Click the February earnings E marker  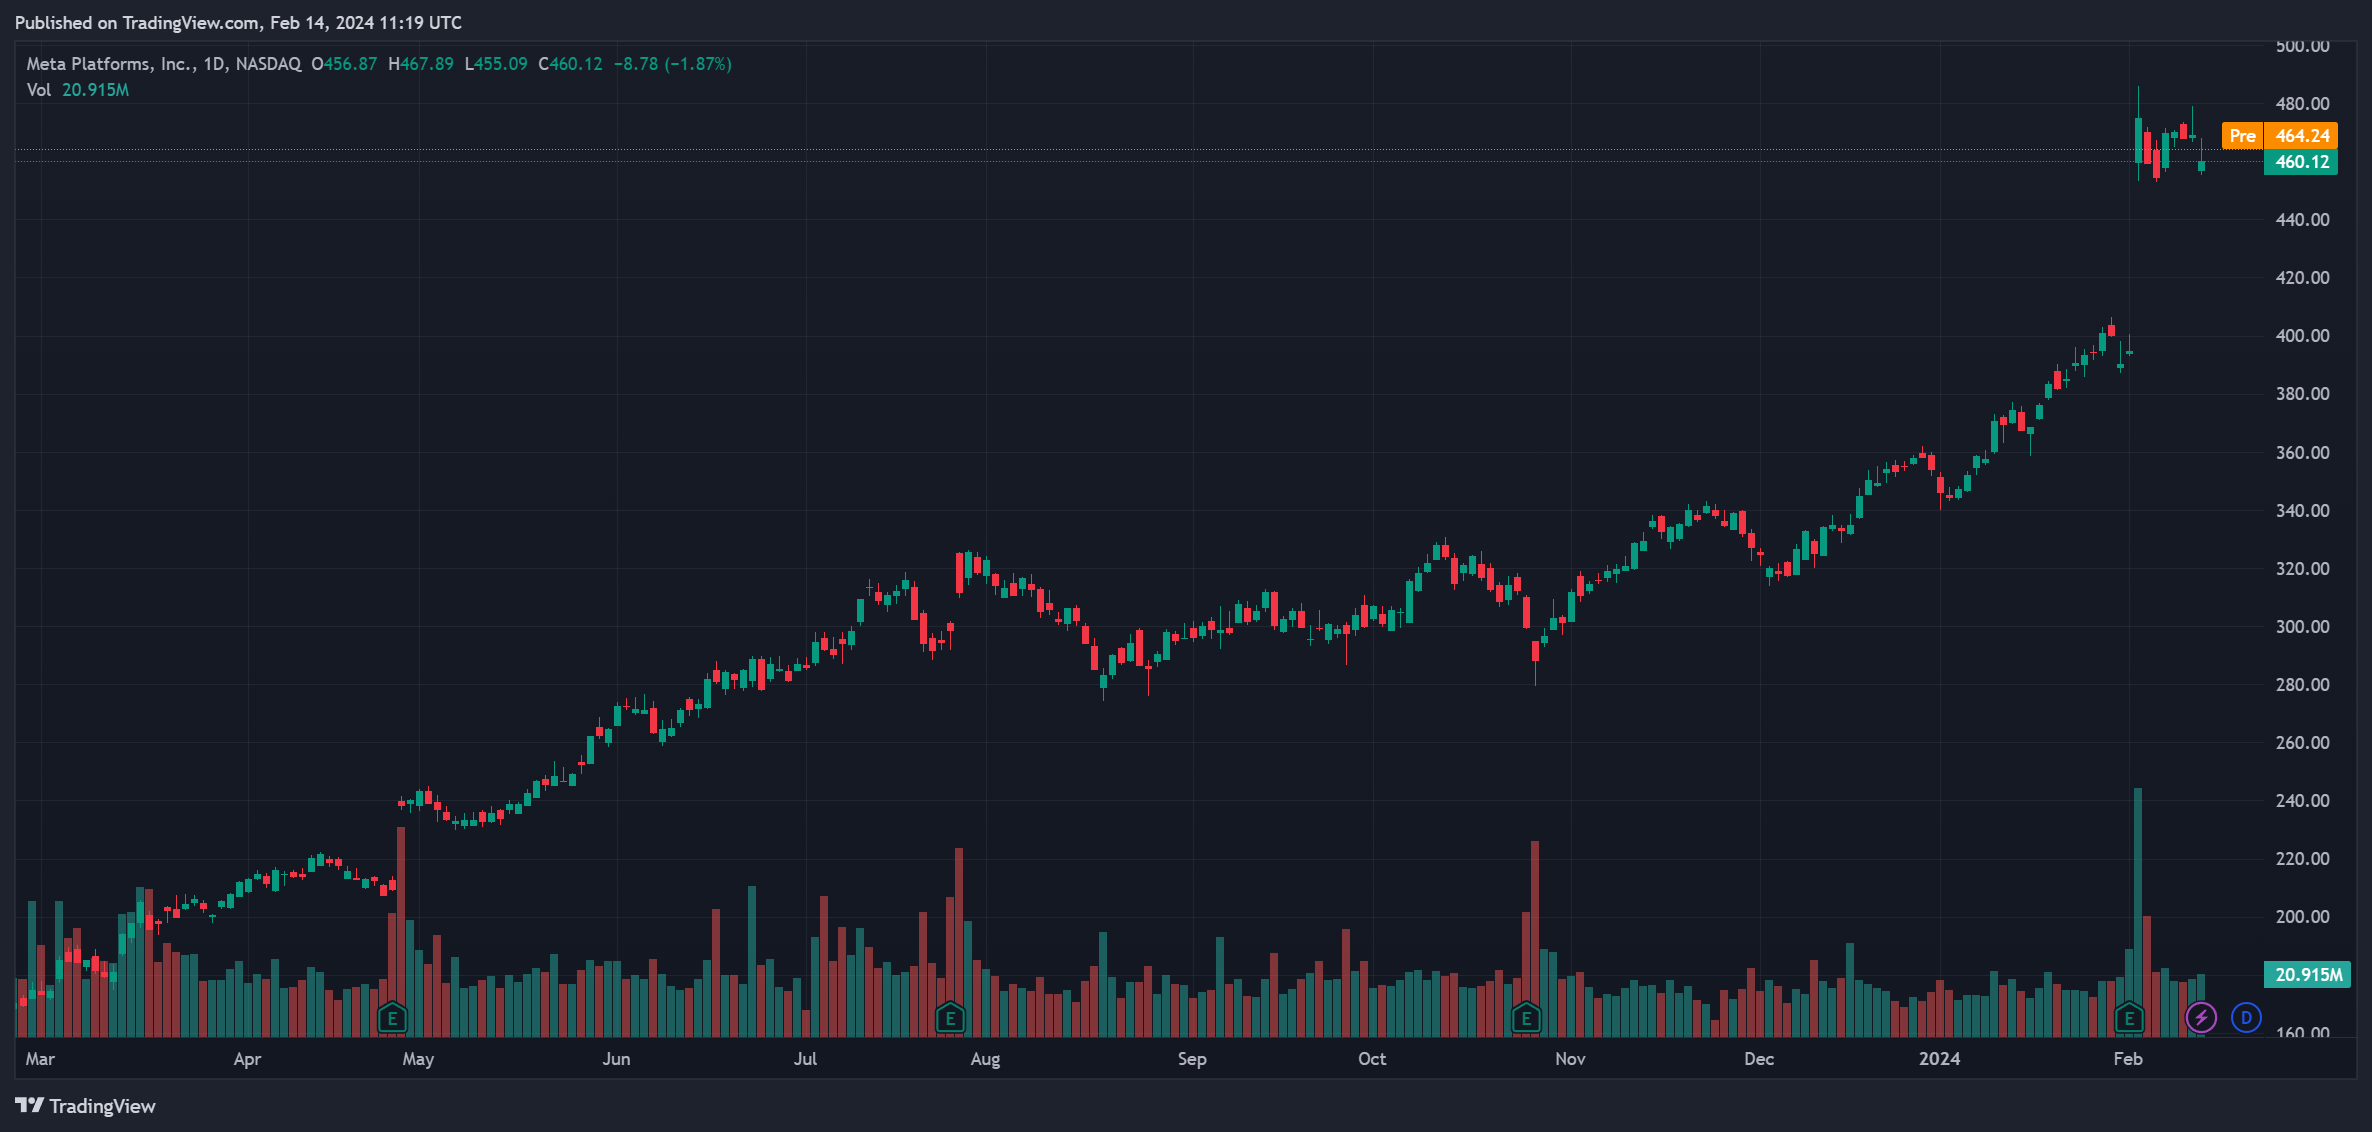click(x=2129, y=1019)
